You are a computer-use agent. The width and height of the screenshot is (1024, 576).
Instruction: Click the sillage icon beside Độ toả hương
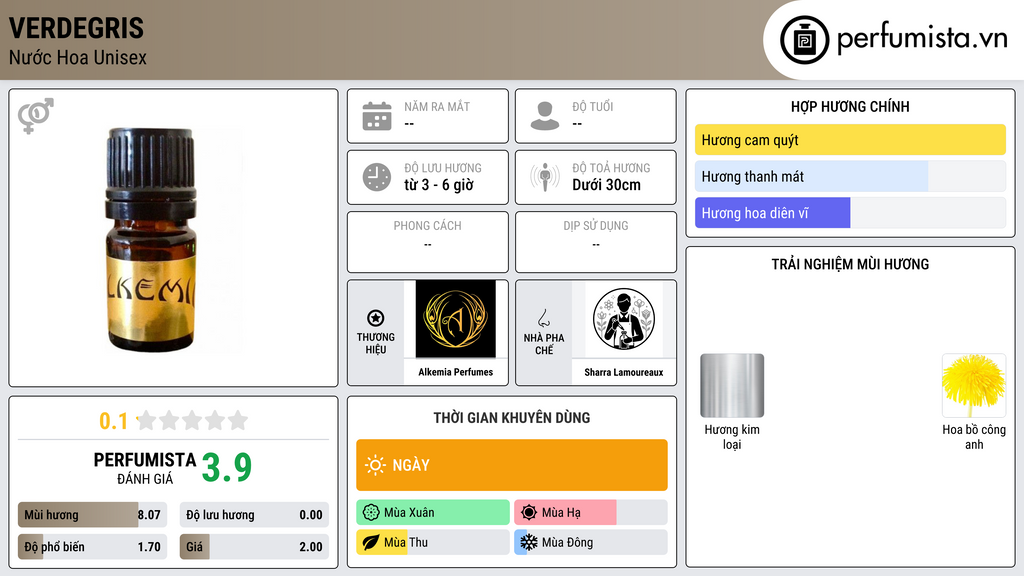545,177
